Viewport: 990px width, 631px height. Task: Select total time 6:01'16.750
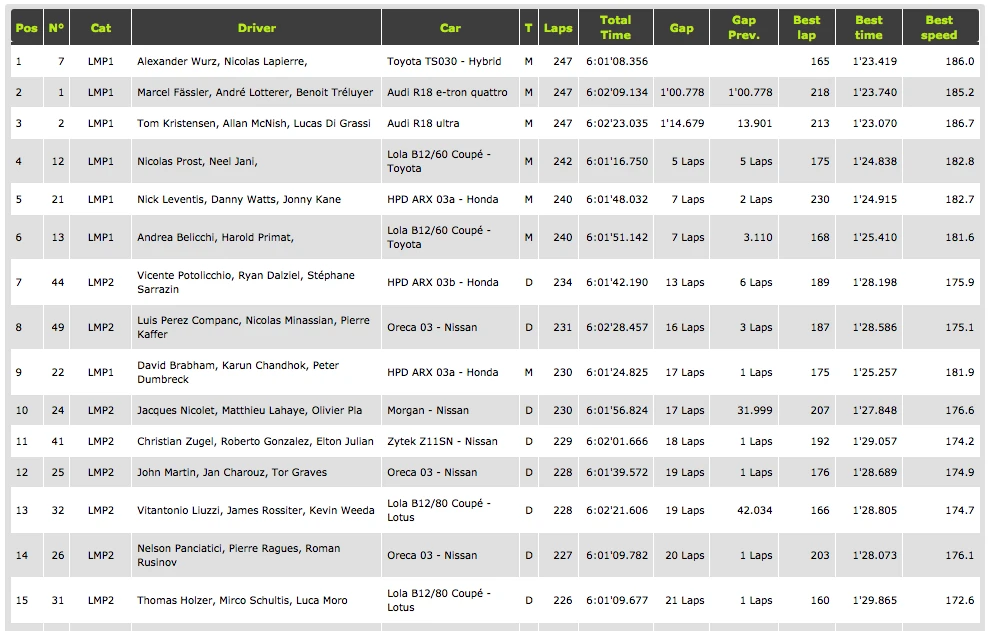pyautogui.click(x=617, y=161)
